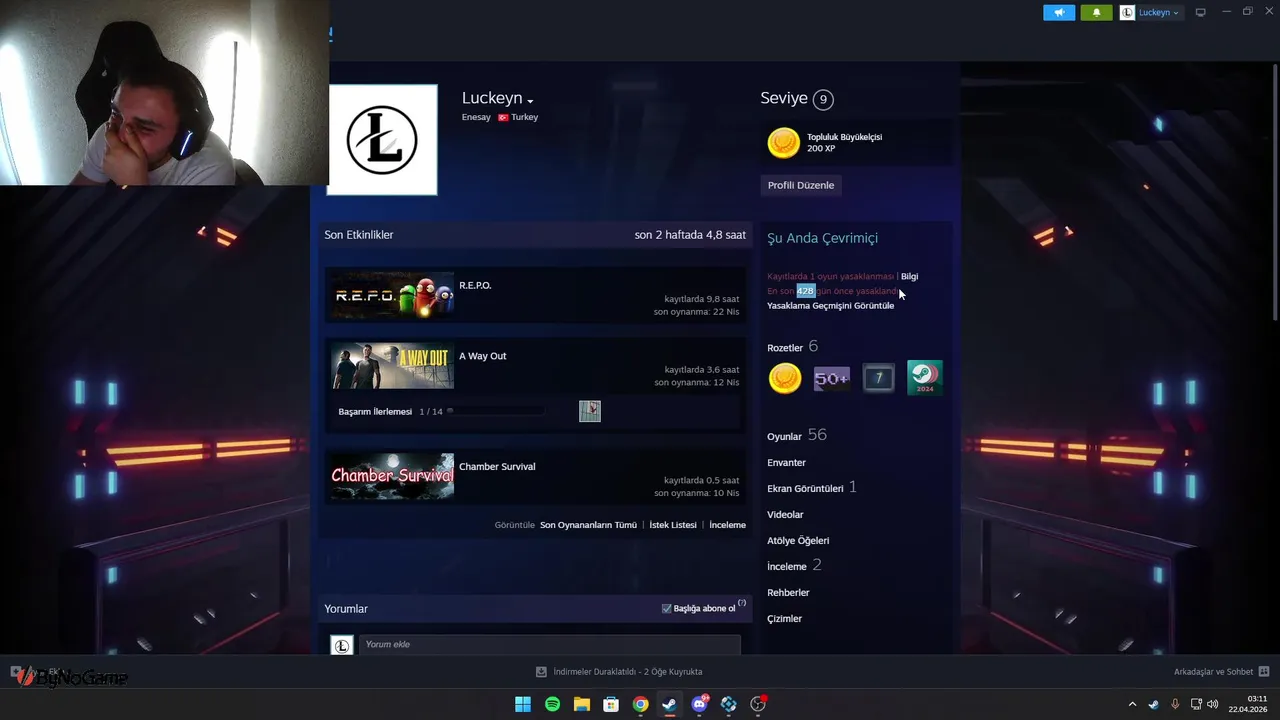This screenshot has width=1280, height=720.
Task: Open the Videolar link
Action: [785, 514]
